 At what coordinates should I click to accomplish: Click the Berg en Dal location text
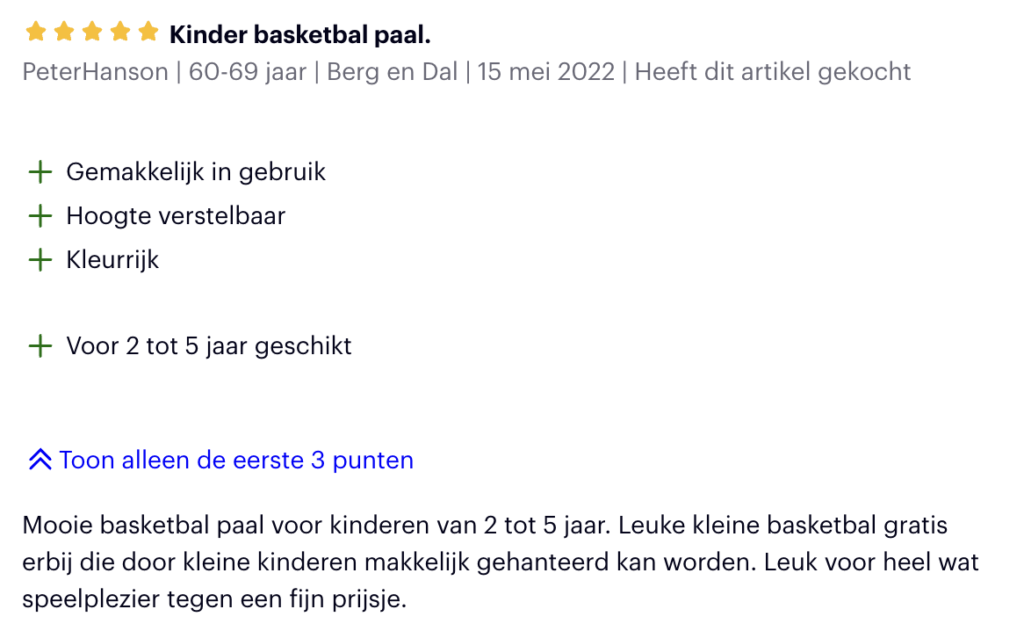[392, 72]
